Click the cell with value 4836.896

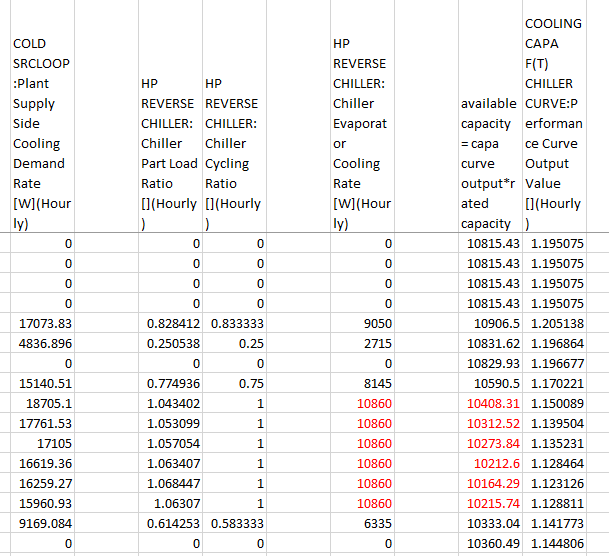[42, 343]
